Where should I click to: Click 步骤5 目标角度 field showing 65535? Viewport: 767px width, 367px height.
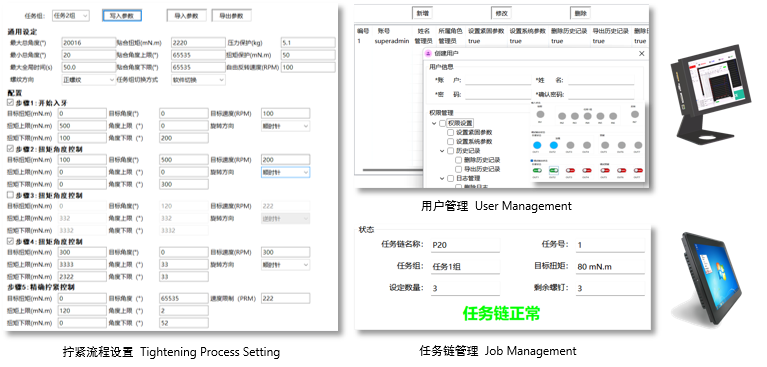coord(183,298)
